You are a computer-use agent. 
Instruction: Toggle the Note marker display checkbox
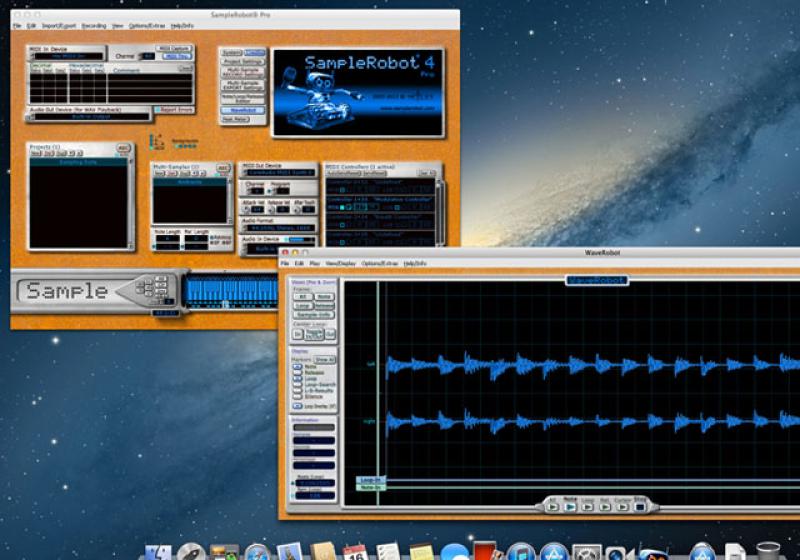297,367
